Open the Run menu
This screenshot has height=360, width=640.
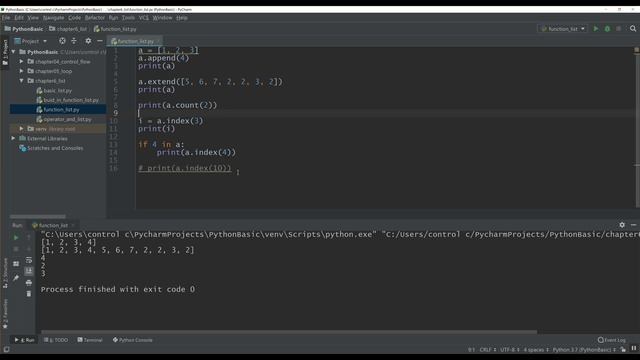click(113, 18)
